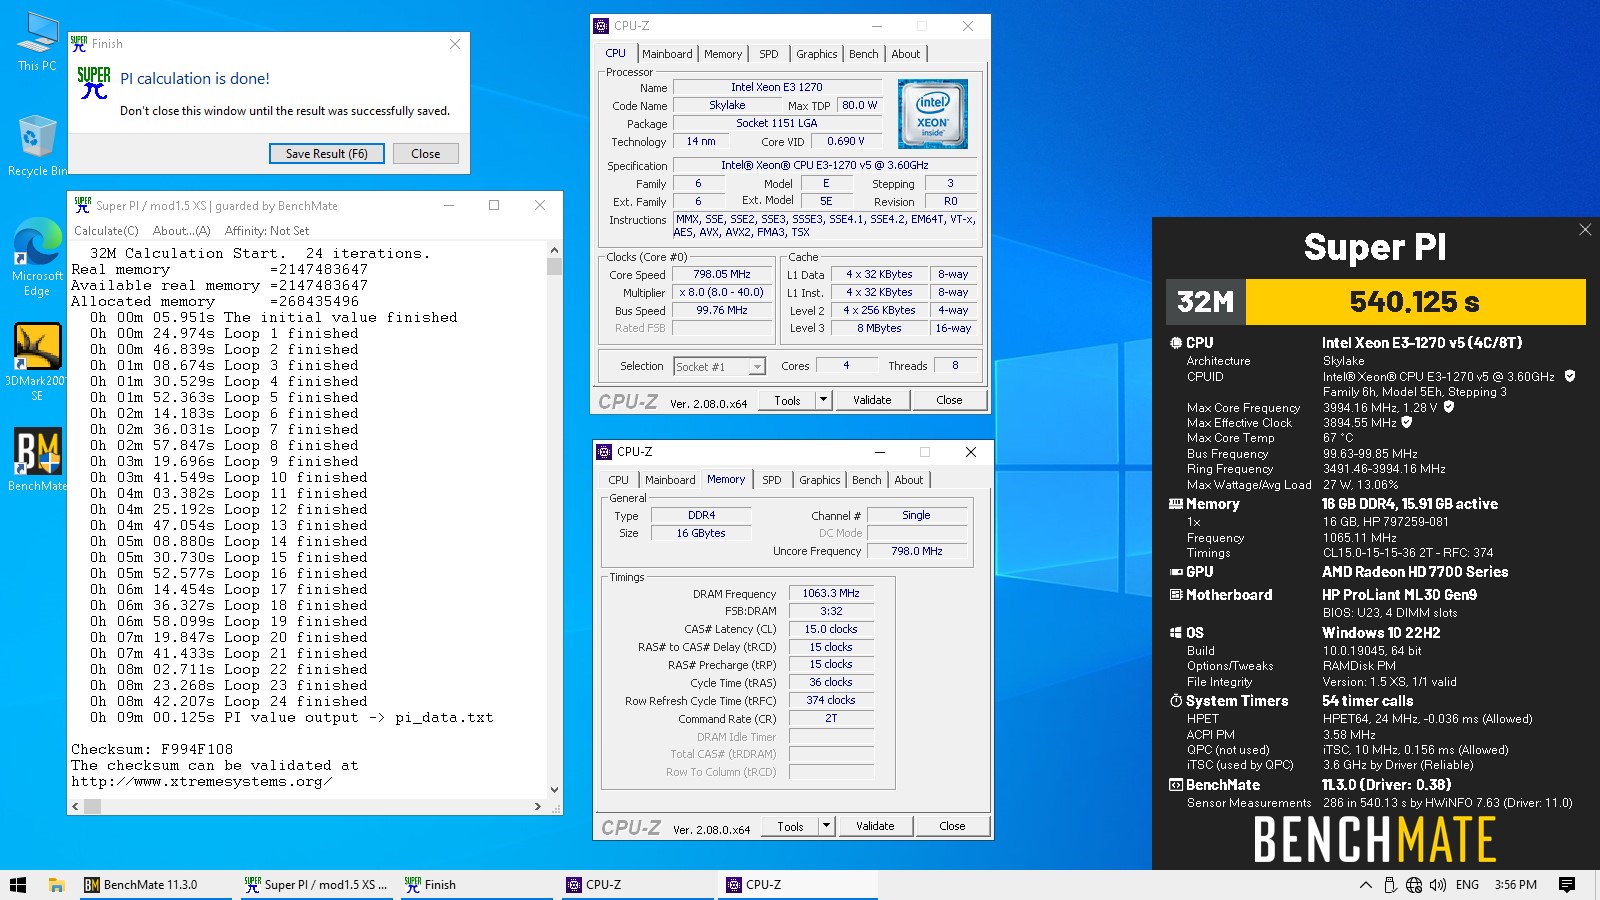
Task: Click CPU-Z title icon in top window
Action: point(601,26)
